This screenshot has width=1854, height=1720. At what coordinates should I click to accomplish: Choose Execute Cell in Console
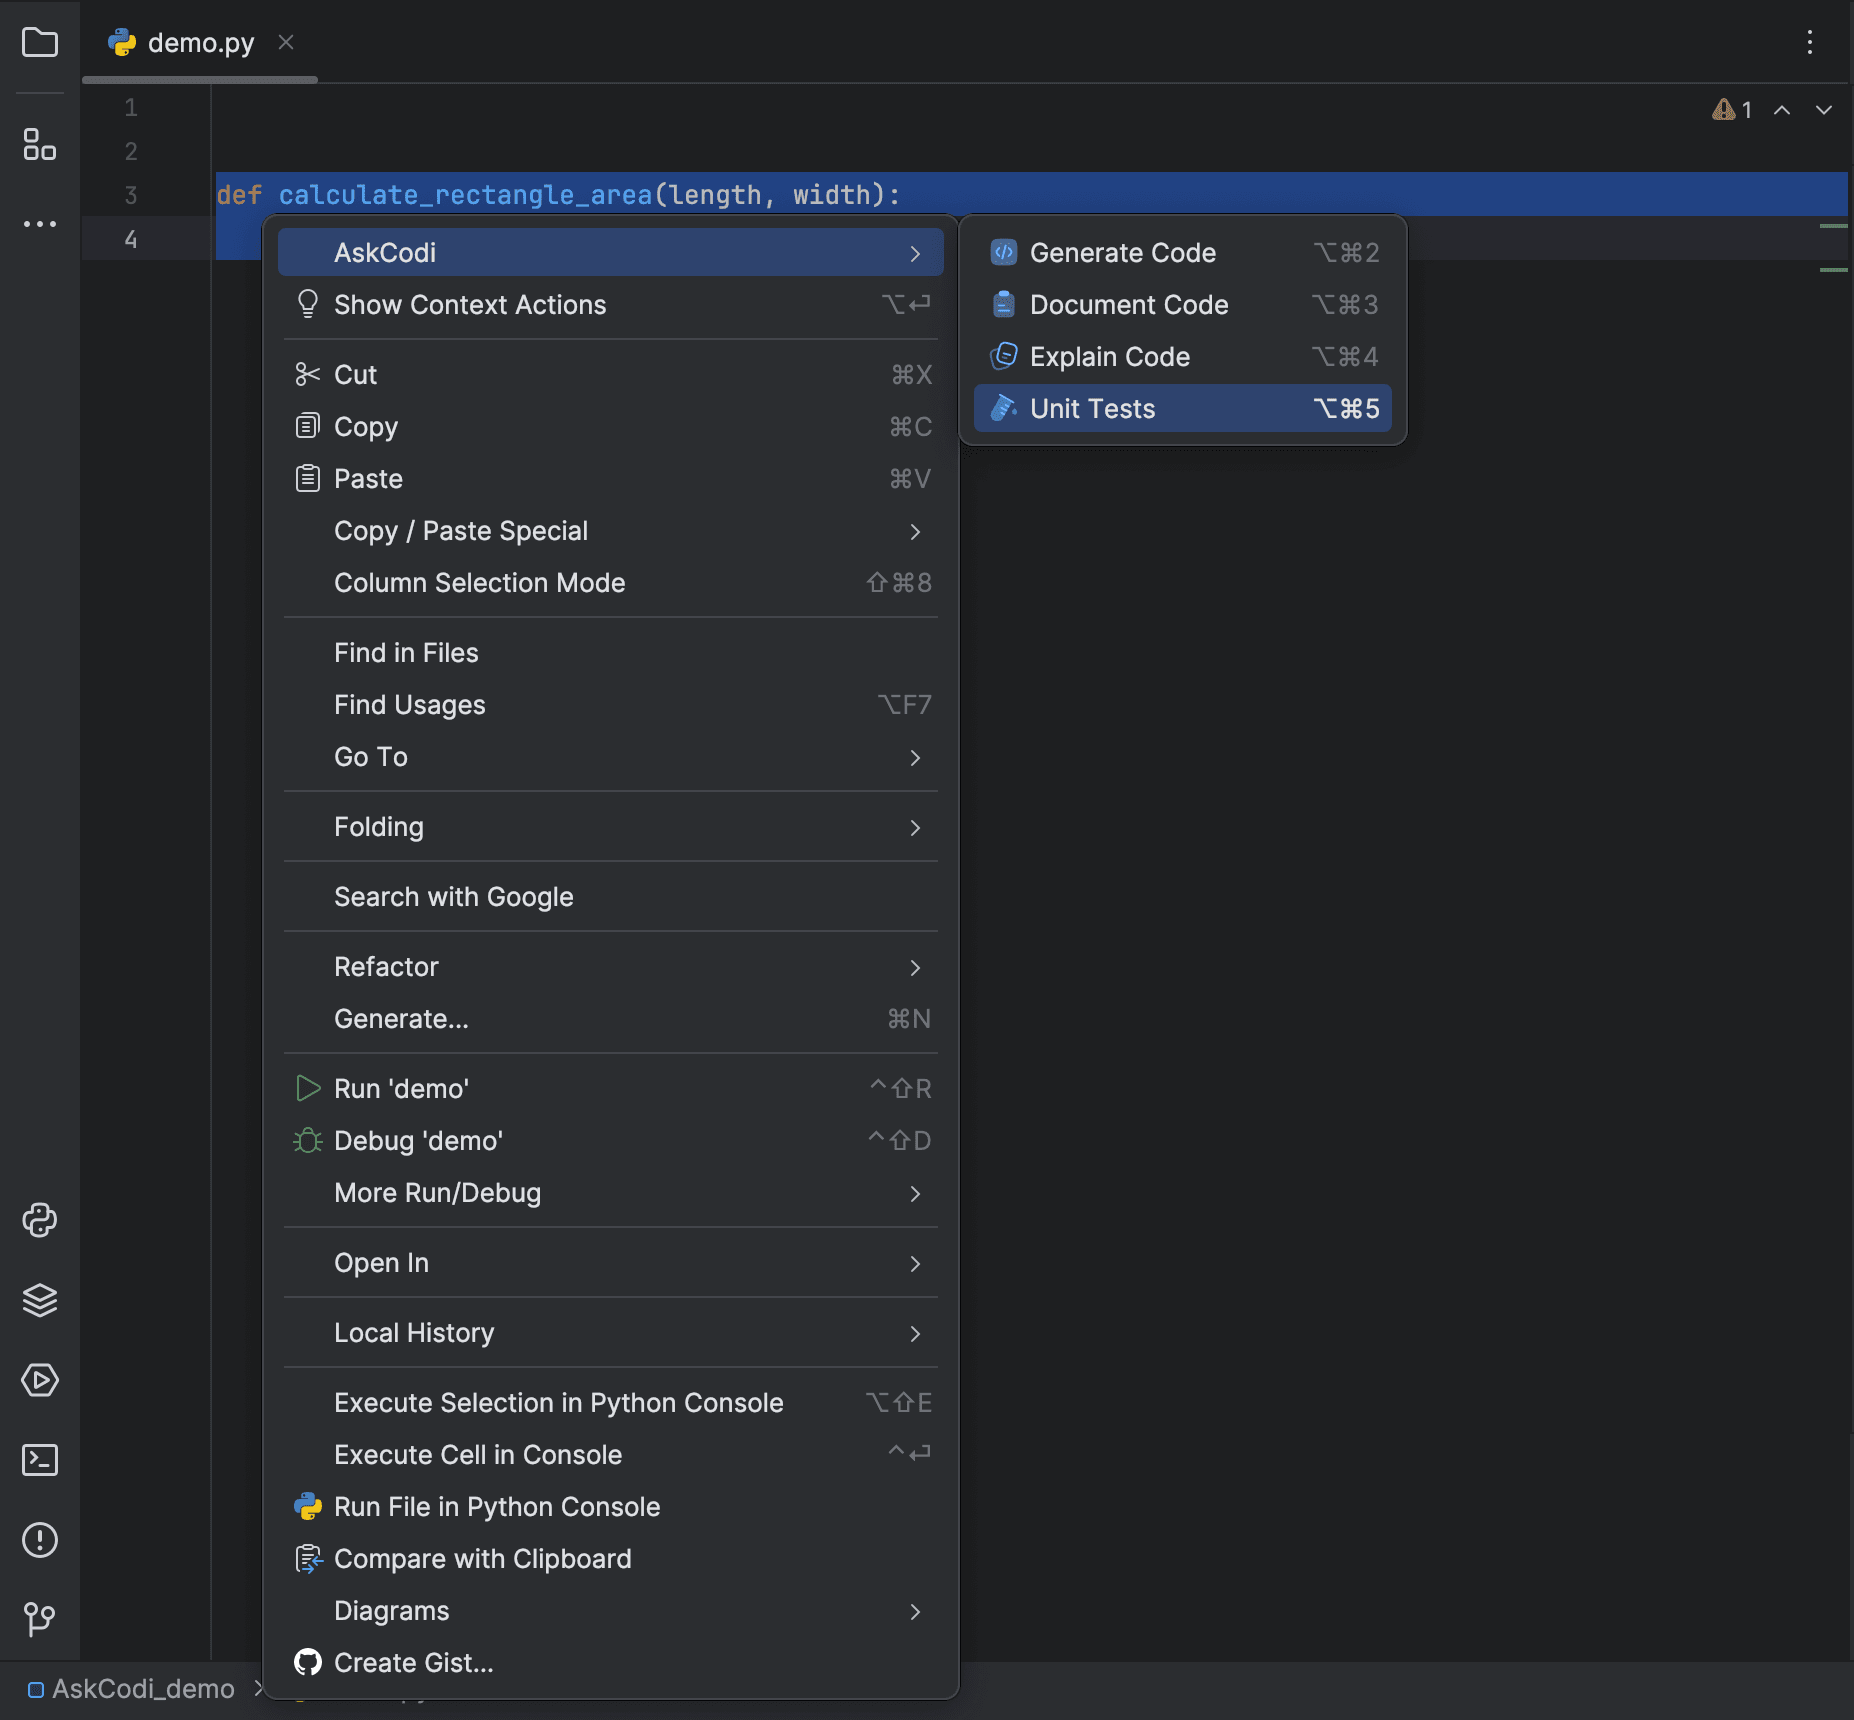[610, 1455]
